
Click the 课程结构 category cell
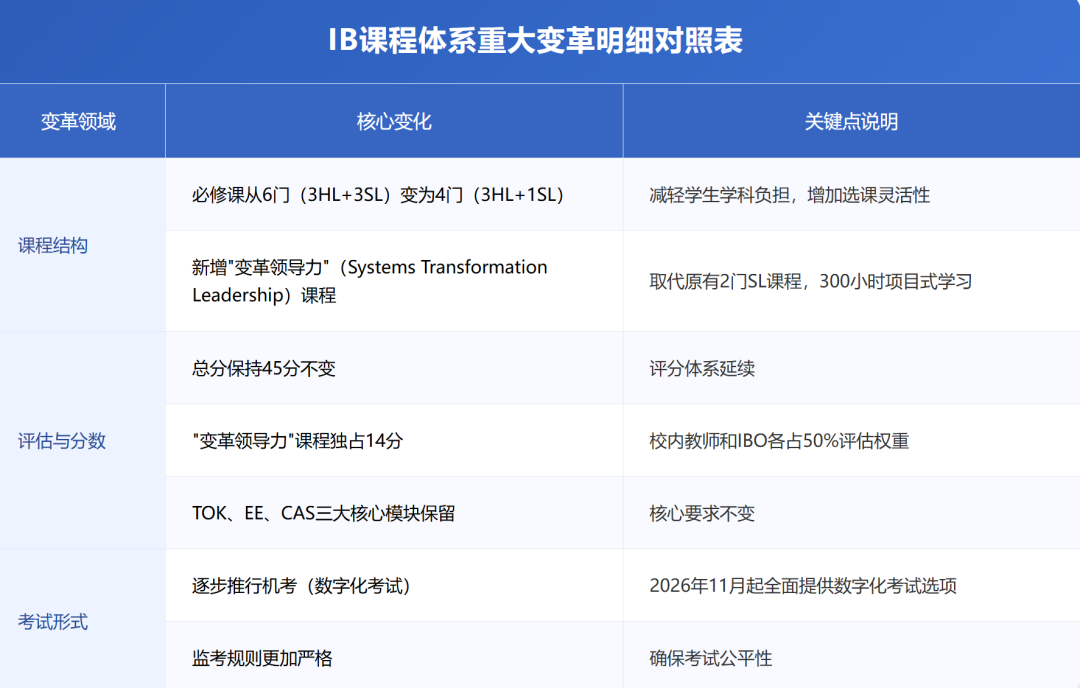(83, 245)
